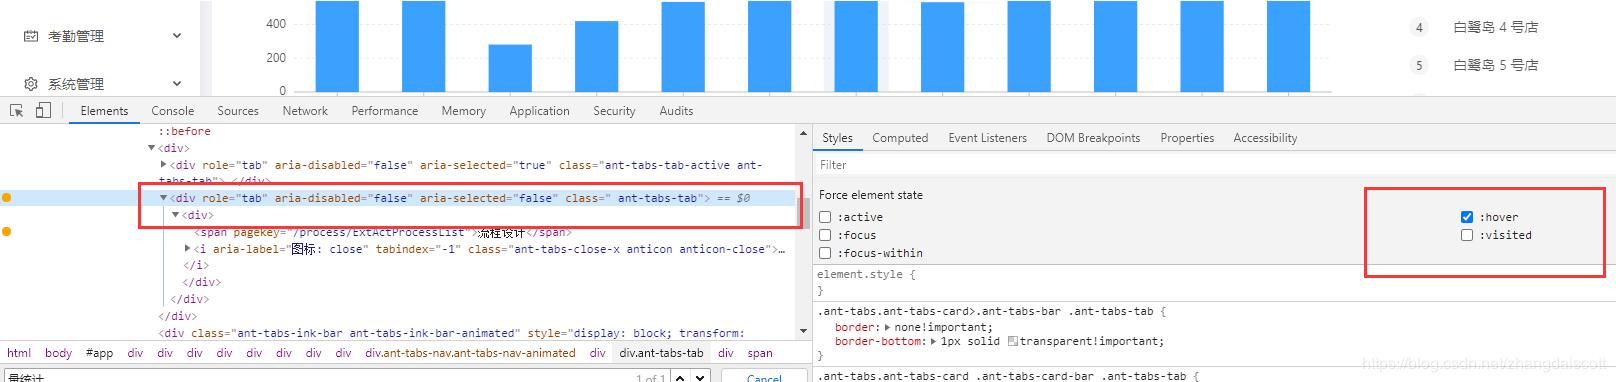Open the transparent color swatch
The height and width of the screenshot is (382, 1616).
tap(1013, 341)
